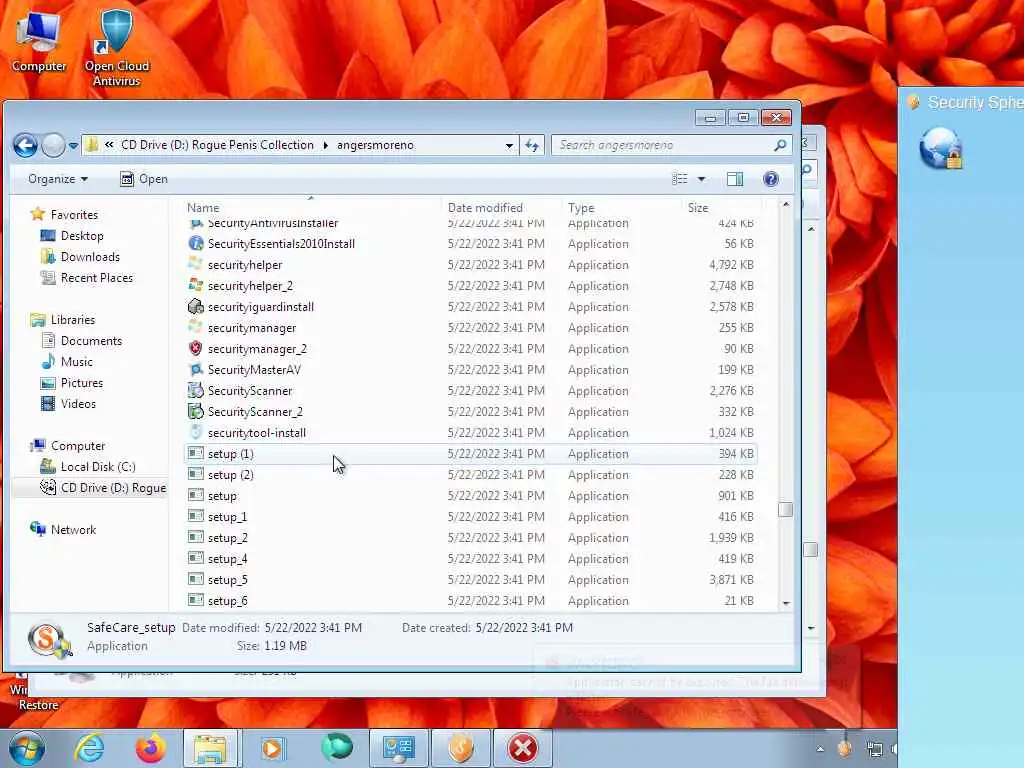Open Network in navigation pane
This screenshot has width=1024, height=768.
coord(63,530)
